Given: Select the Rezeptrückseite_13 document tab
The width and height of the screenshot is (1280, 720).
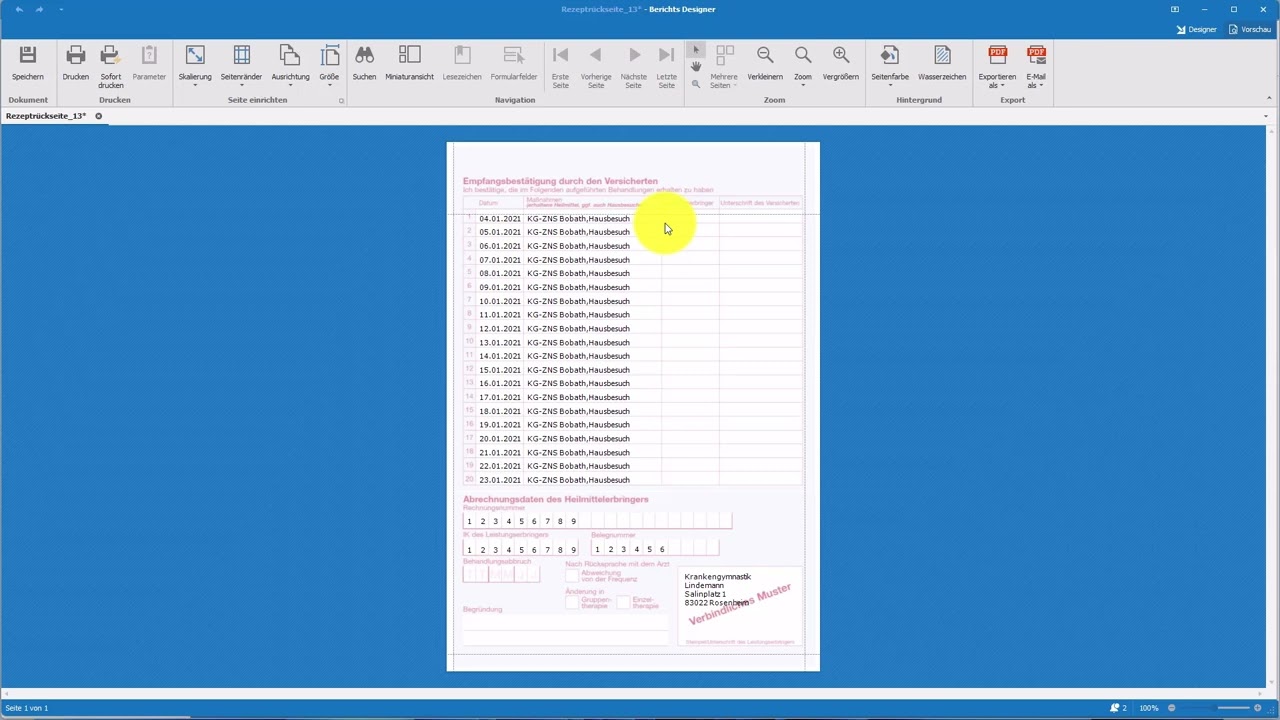Looking at the screenshot, I should pos(46,116).
